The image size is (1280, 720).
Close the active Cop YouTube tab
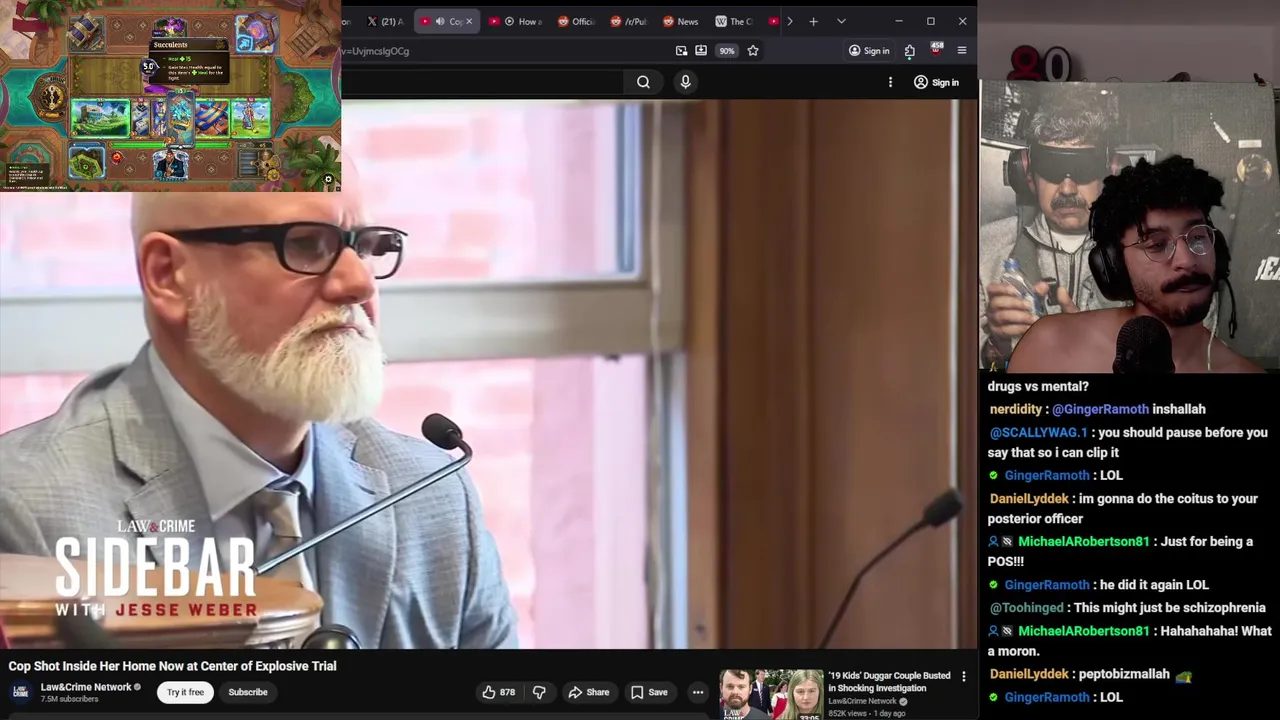(x=469, y=21)
